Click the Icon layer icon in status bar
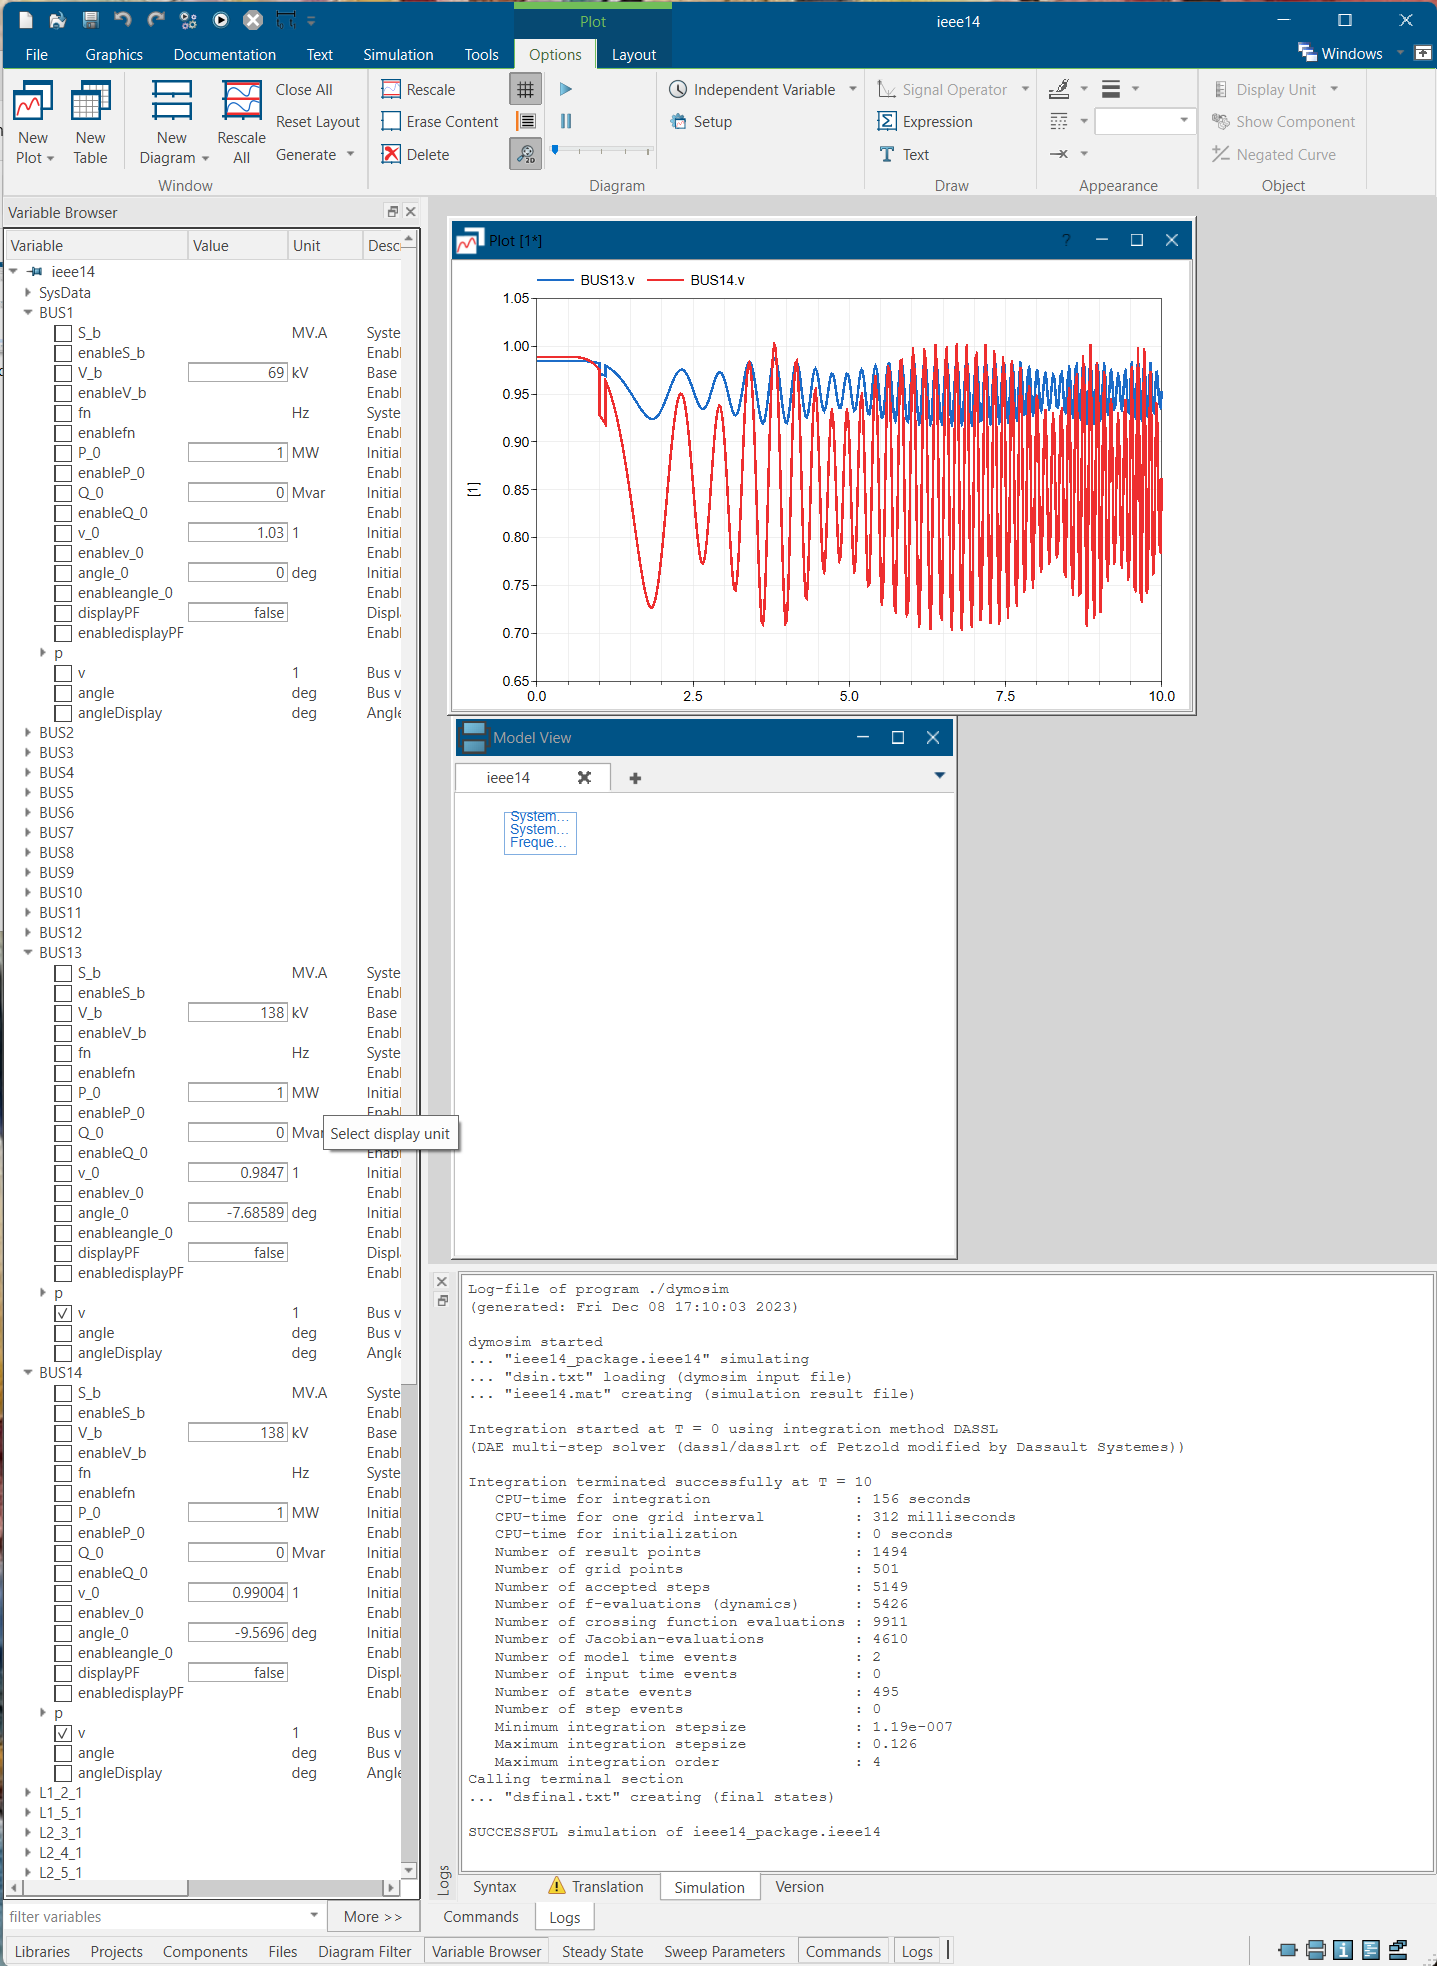 1288,1950
